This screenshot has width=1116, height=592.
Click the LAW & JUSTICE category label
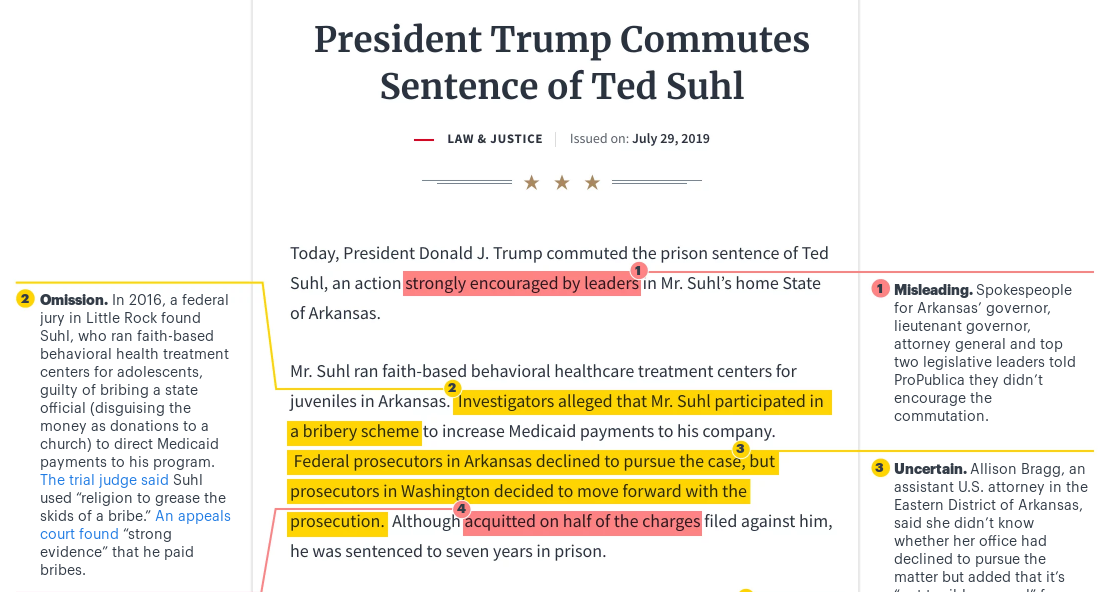495,139
